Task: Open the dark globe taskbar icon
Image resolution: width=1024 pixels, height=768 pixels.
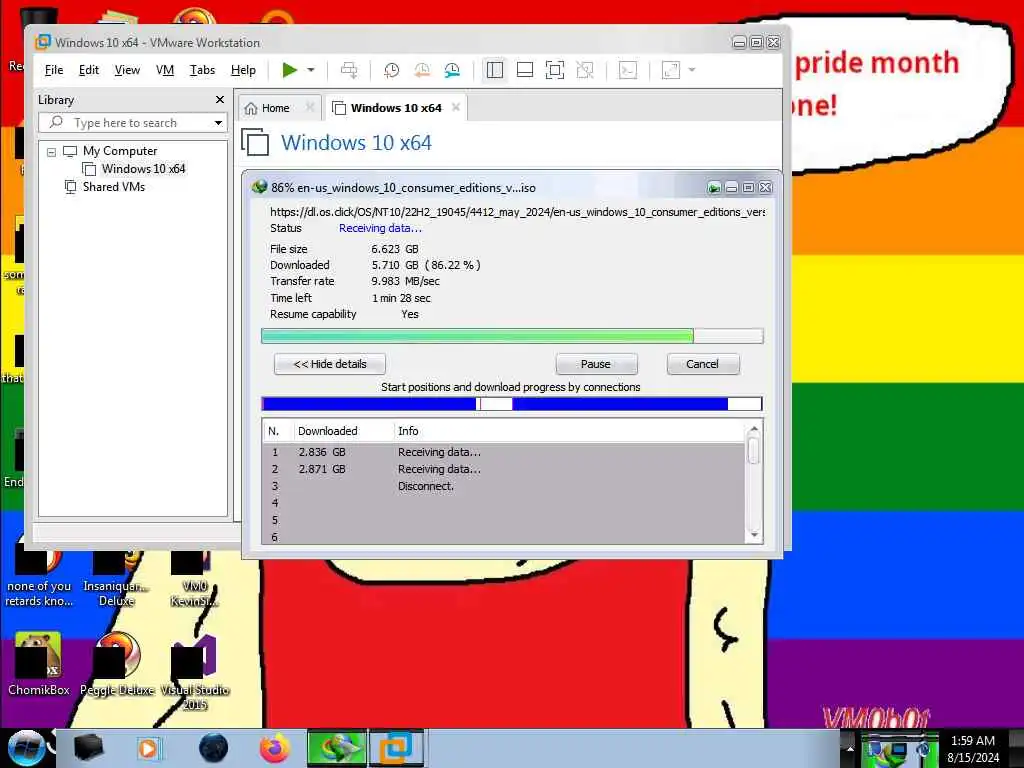Action: coord(214,748)
